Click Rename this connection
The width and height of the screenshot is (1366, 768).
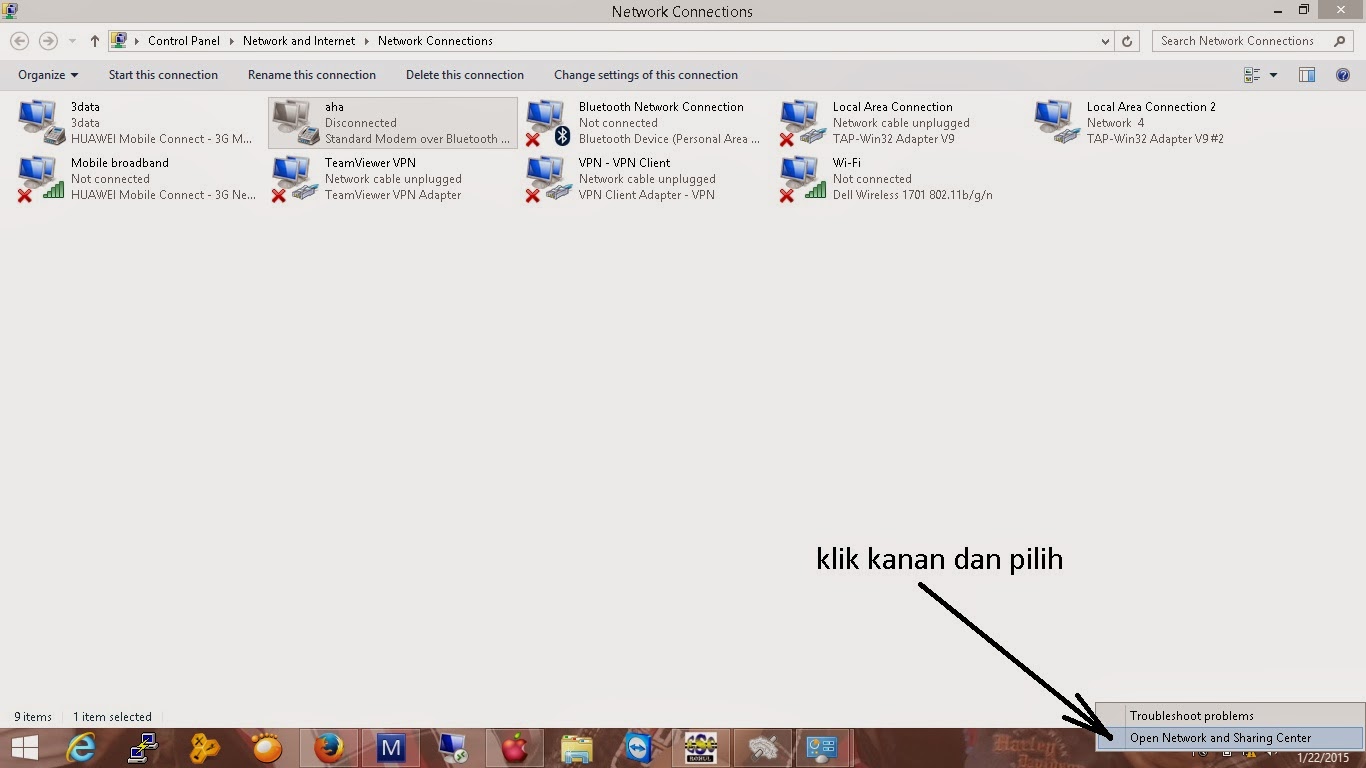312,75
